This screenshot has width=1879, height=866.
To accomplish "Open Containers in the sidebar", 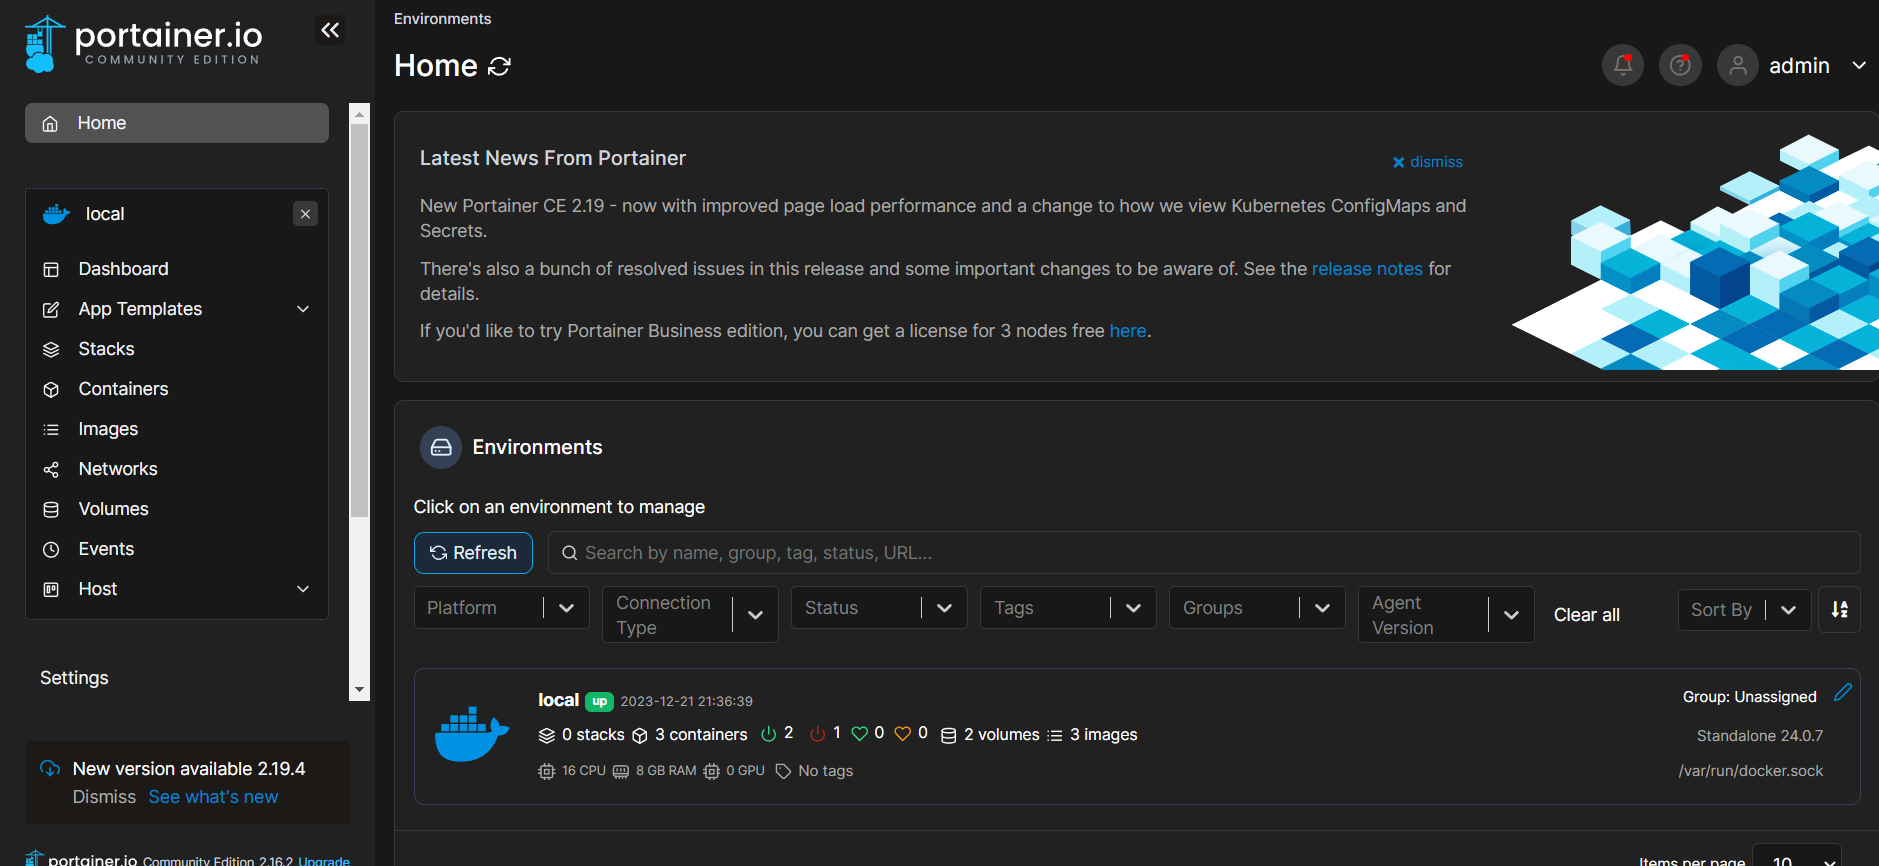I will click(x=123, y=389).
